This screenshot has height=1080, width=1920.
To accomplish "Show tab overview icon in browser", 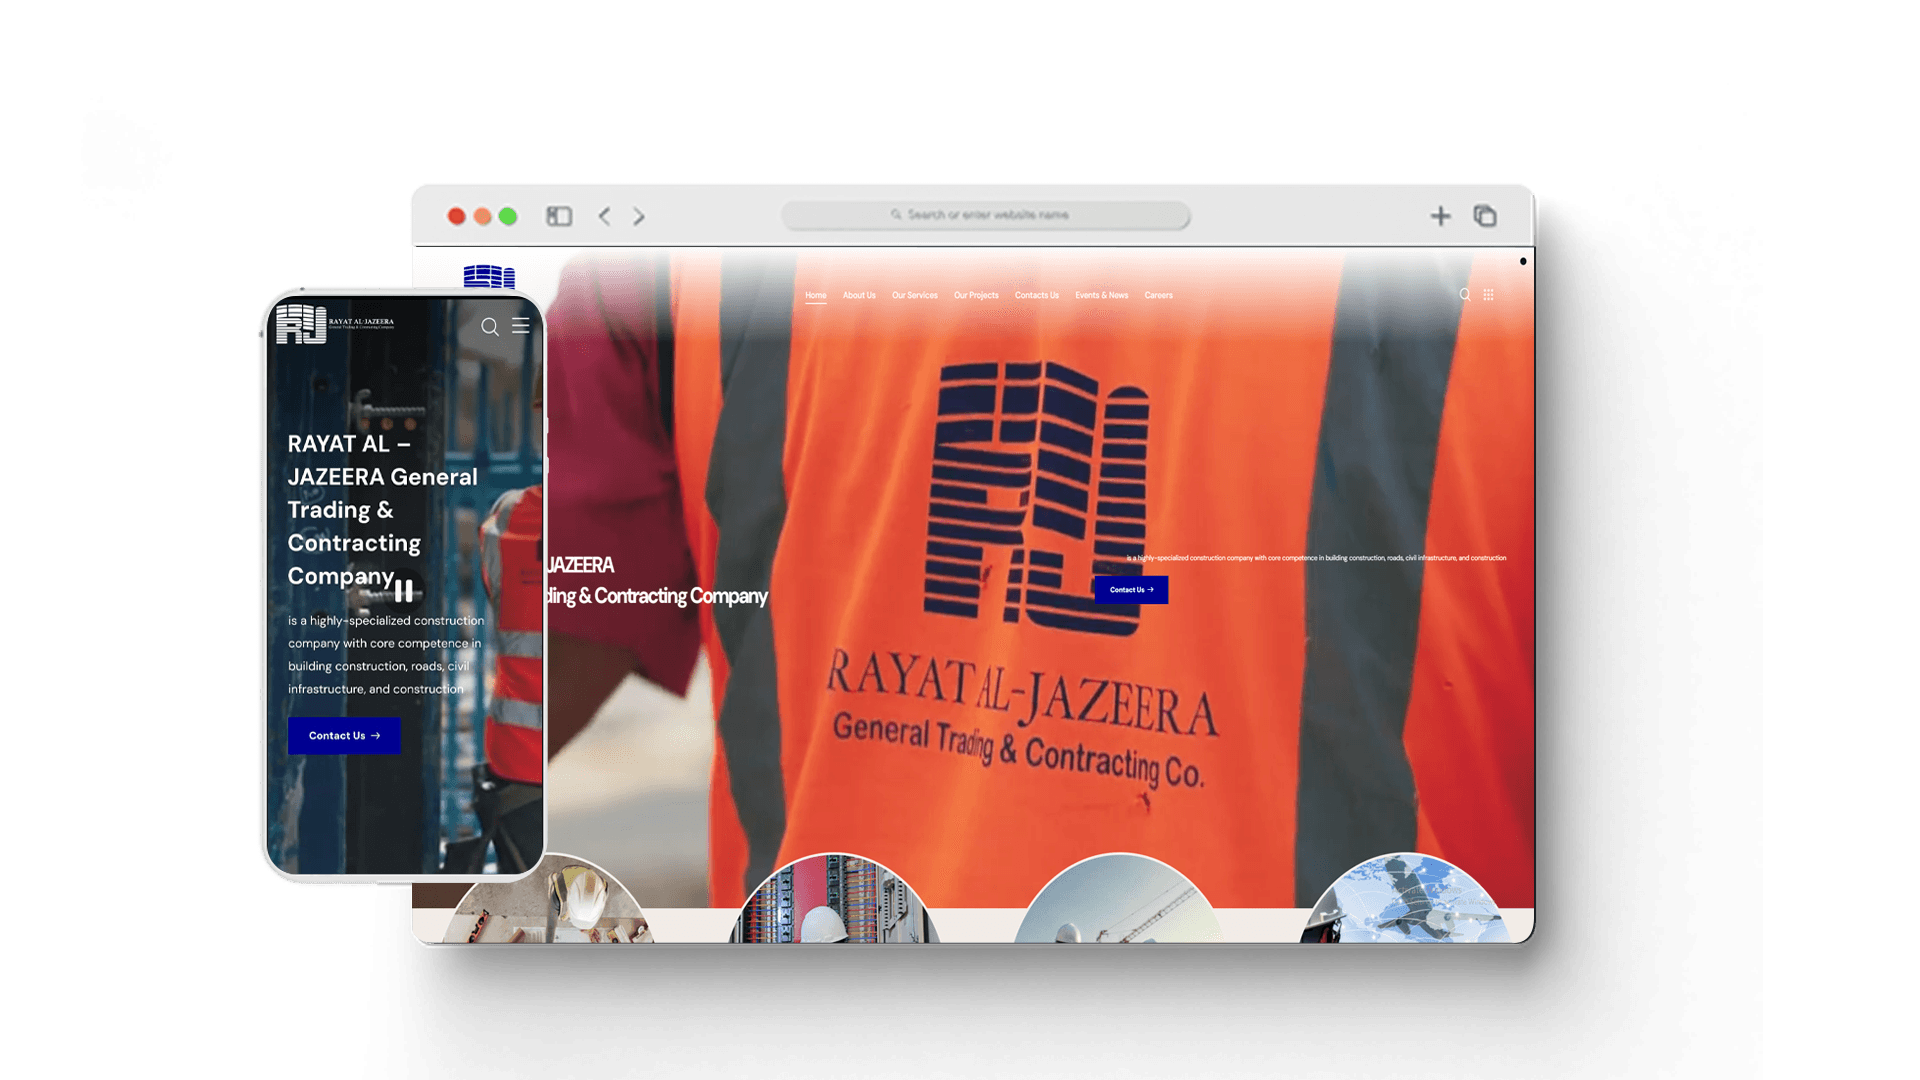I will click(x=1485, y=216).
